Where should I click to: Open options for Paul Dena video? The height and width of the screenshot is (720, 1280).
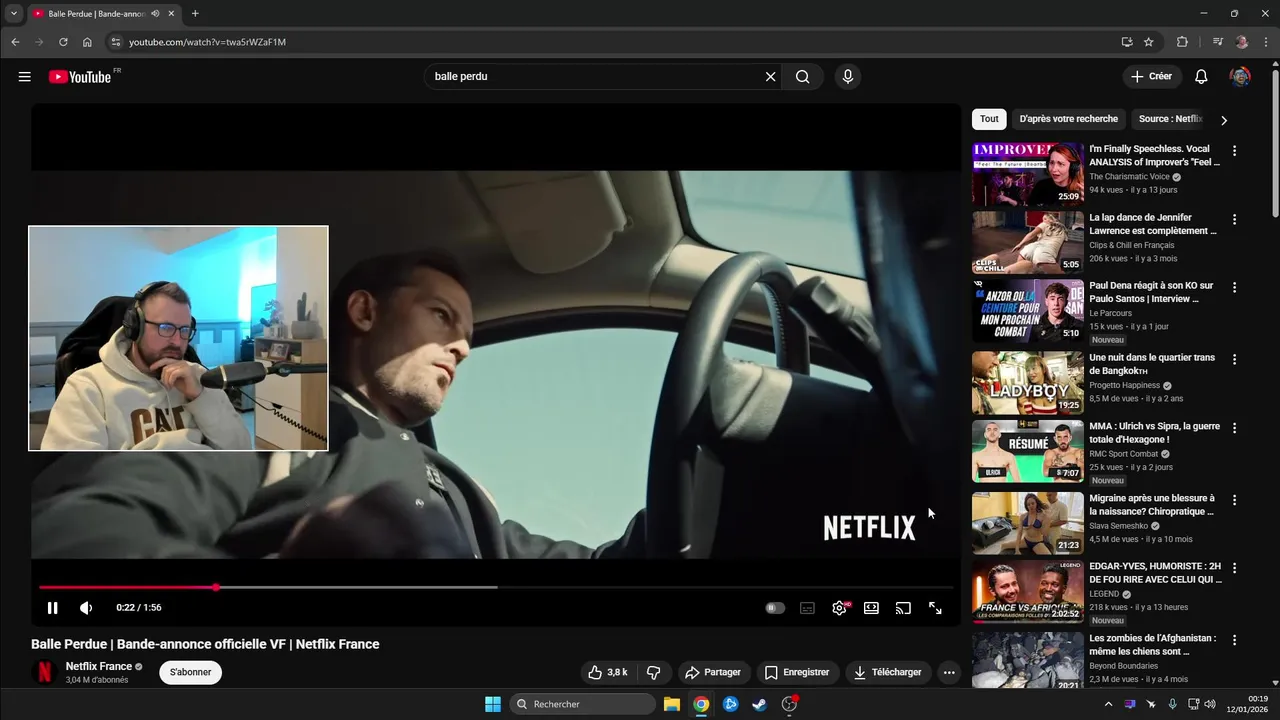(x=1234, y=287)
